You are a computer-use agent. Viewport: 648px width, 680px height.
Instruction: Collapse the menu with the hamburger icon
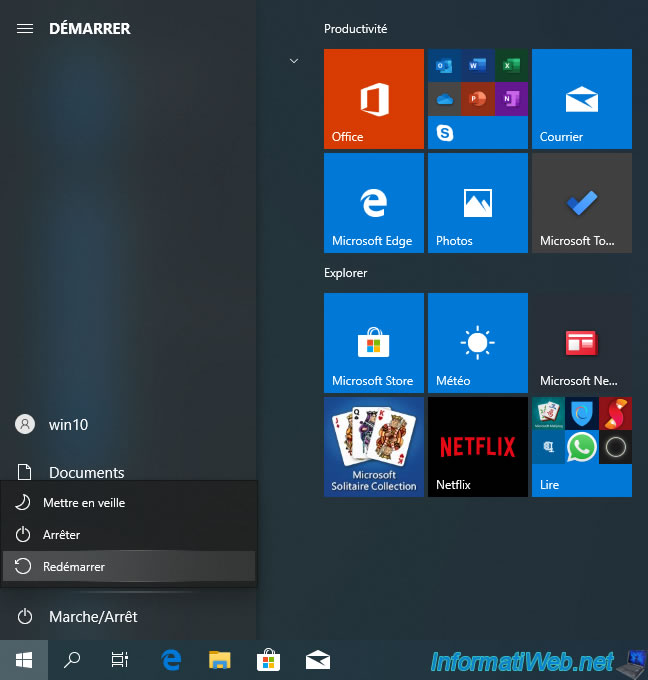click(25, 29)
